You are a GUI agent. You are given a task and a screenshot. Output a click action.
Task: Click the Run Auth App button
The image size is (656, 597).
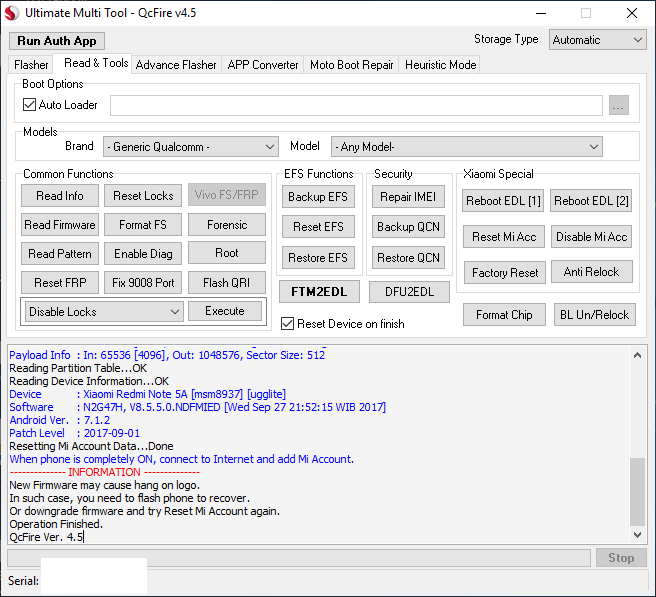[x=57, y=41]
